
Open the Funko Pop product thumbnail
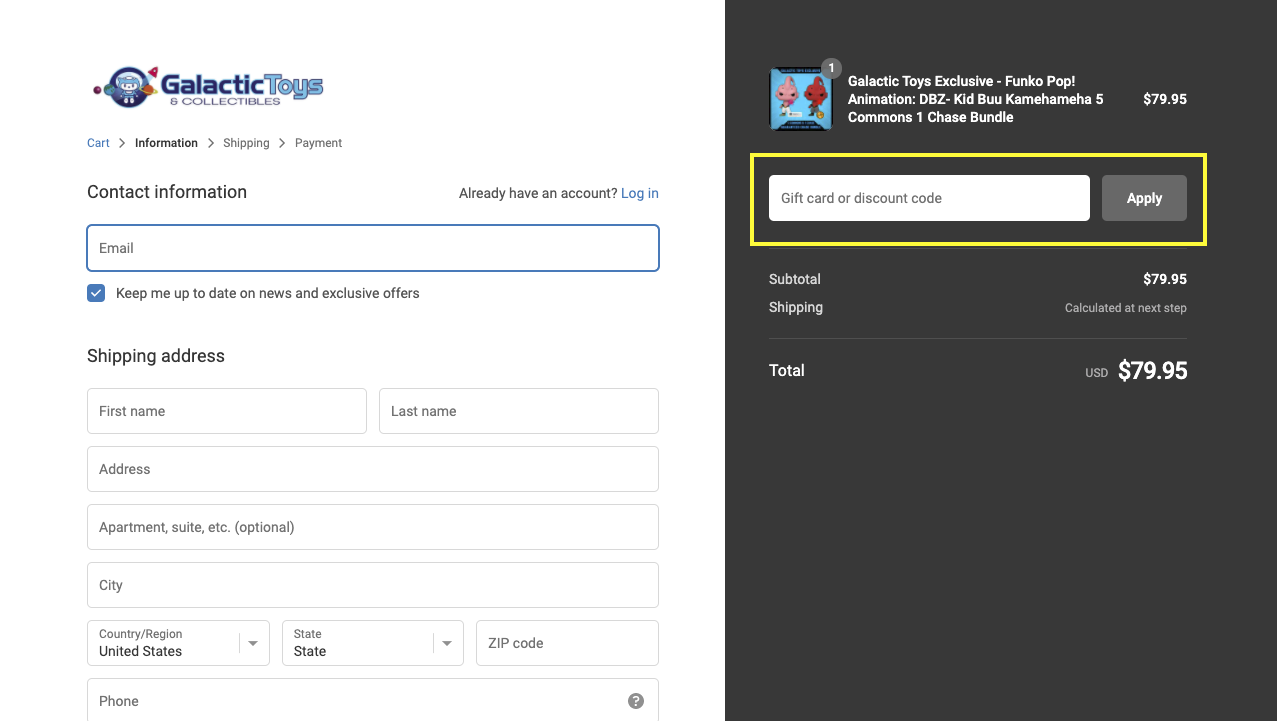point(800,99)
